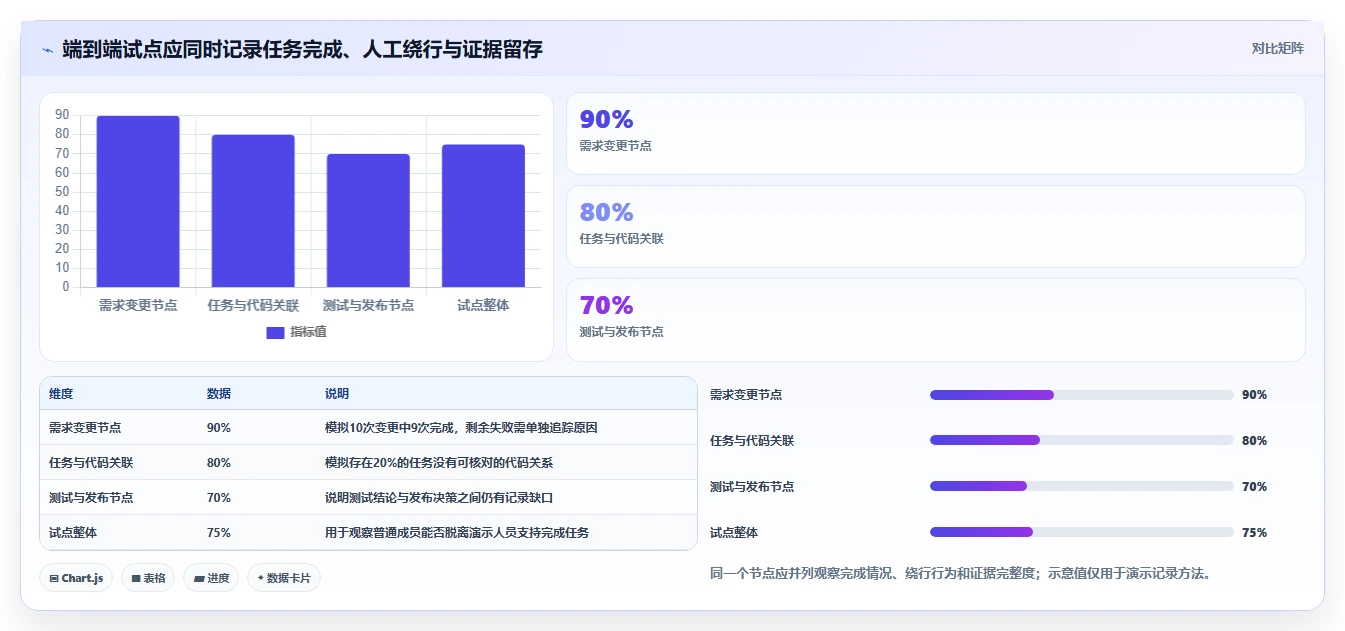
Task: Click the 需求变更节点 x-axis label
Action: point(138,305)
